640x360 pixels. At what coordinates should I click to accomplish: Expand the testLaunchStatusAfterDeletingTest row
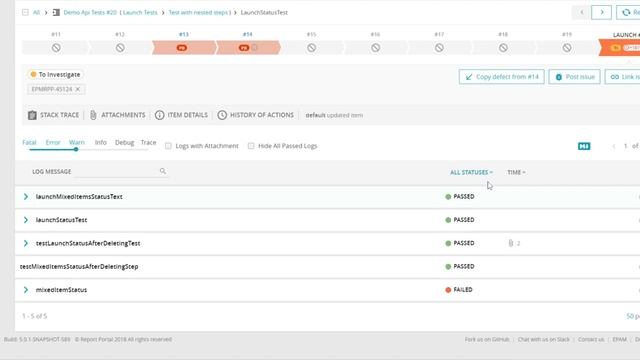pos(26,243)
